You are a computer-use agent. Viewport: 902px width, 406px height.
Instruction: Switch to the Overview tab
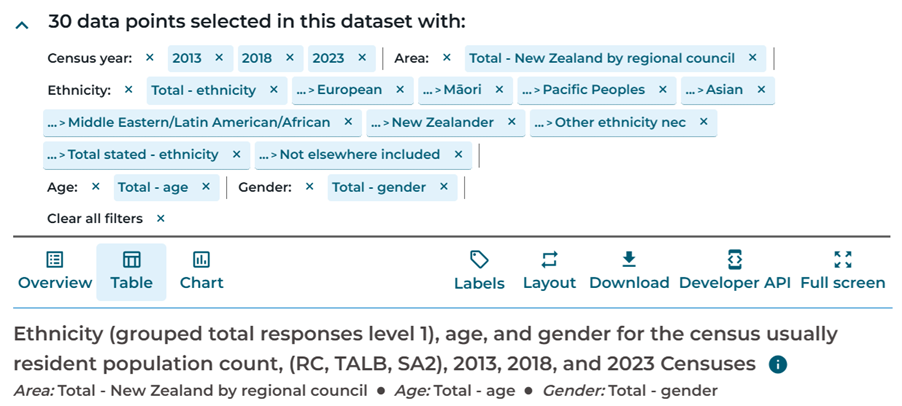point(55,271)
